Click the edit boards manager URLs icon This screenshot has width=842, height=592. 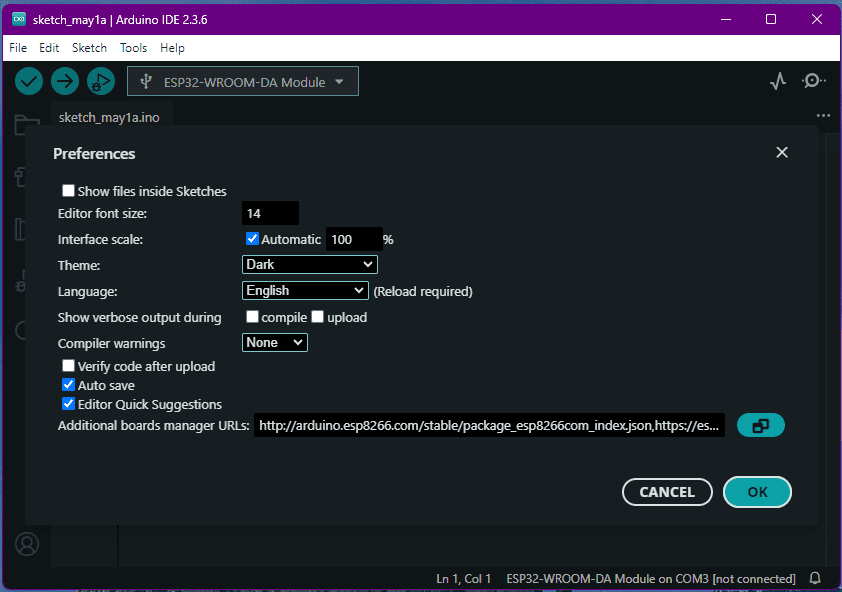point(761,425)
